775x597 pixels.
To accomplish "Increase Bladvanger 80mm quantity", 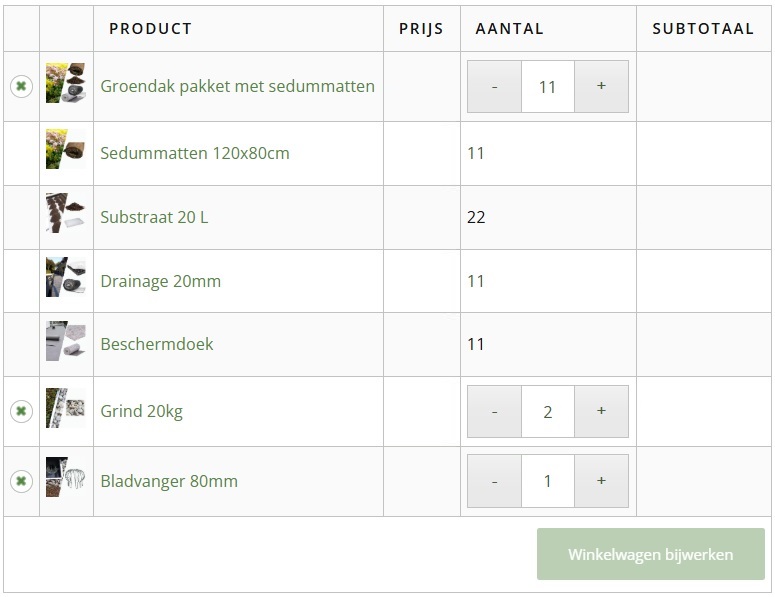I will pos(601,481).
